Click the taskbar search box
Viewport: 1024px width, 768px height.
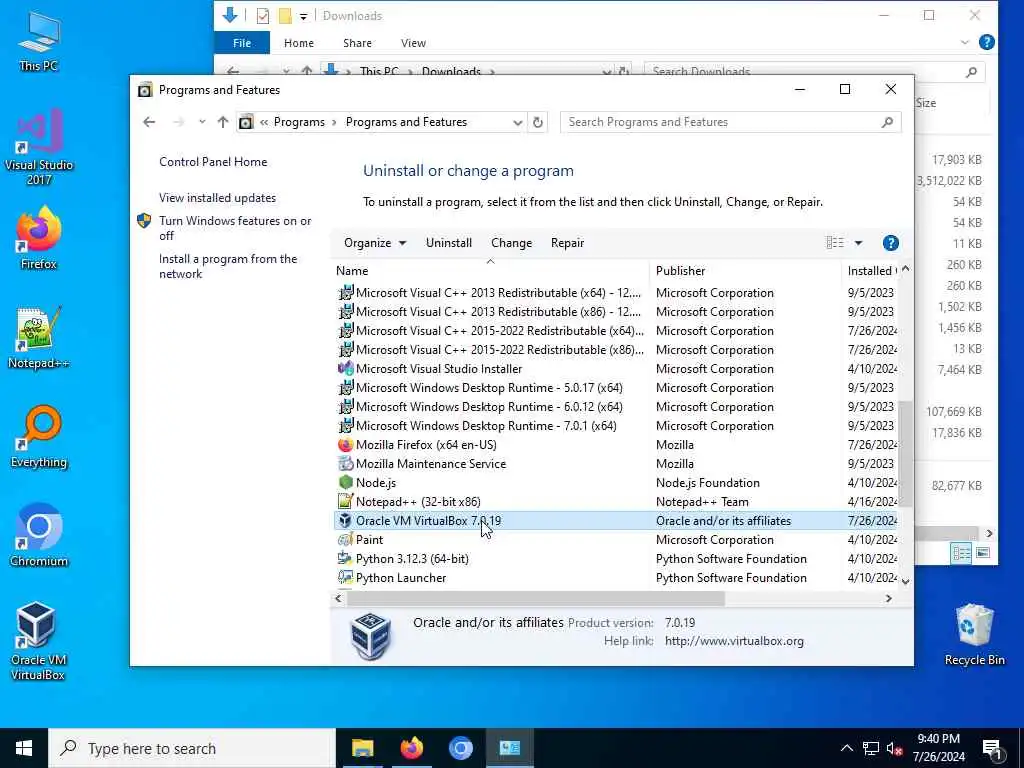pyautogui.click(x=192, y=748)
